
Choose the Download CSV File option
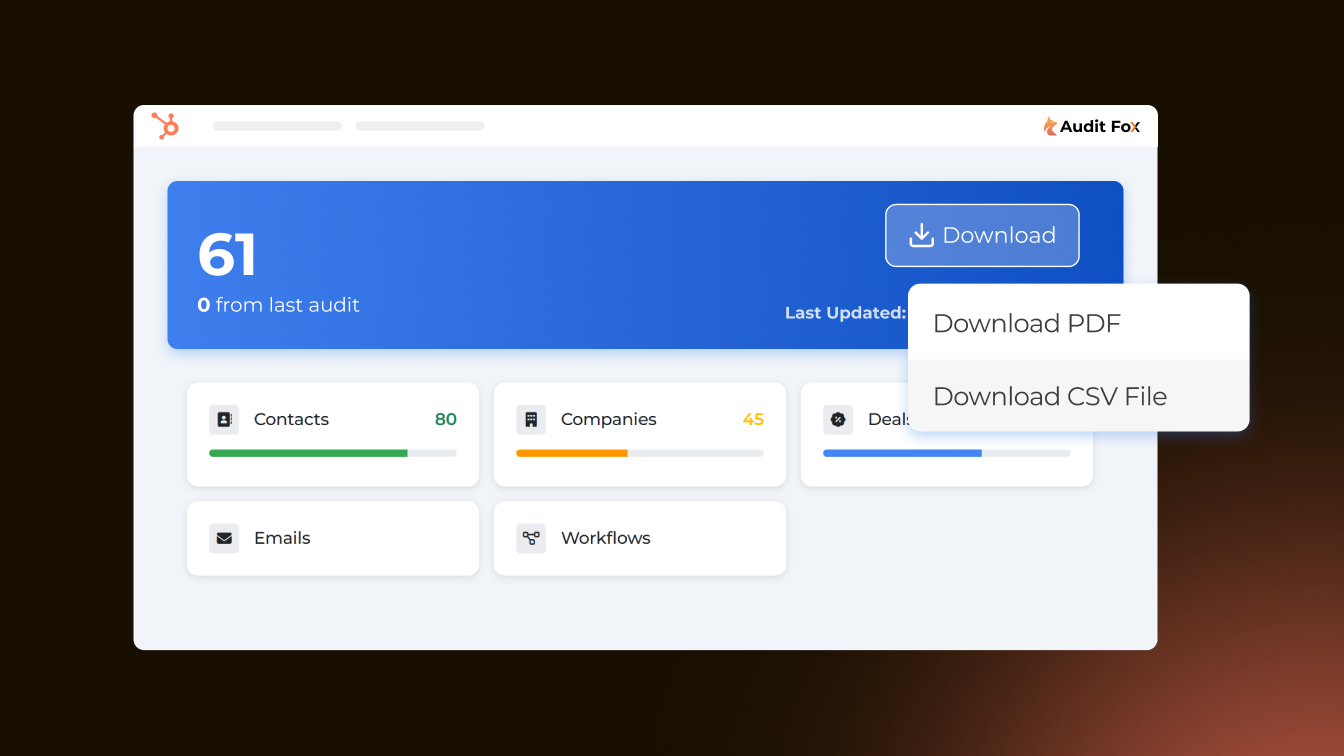tap(1079, 396)
